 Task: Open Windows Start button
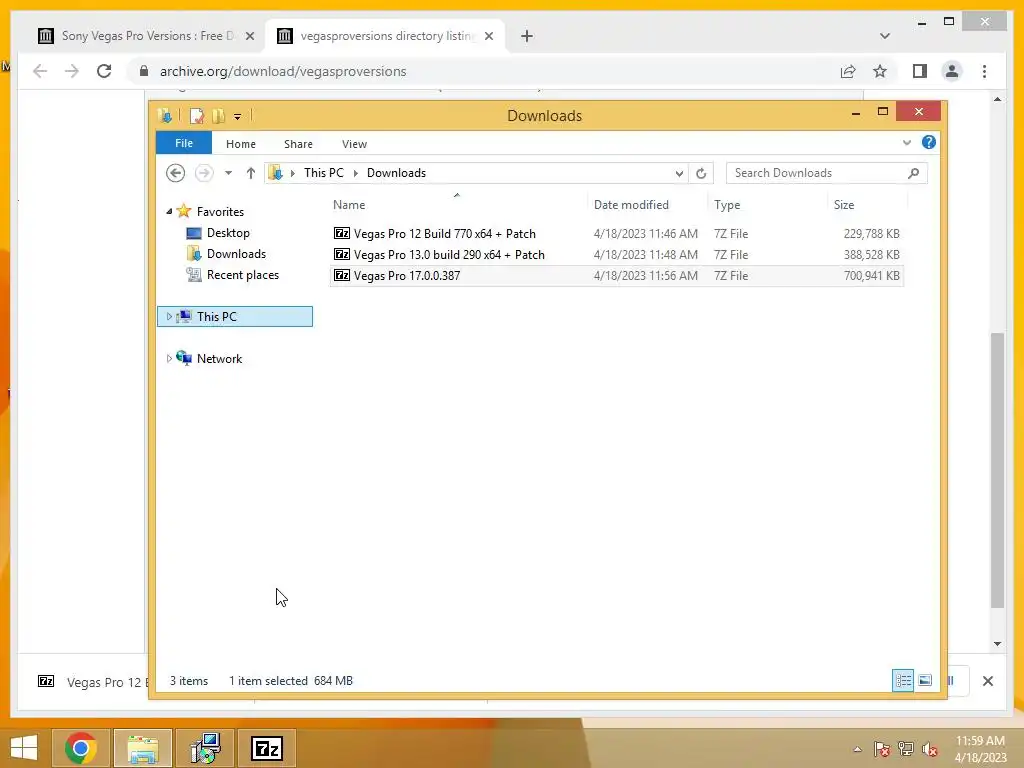[x=24, y=748]
